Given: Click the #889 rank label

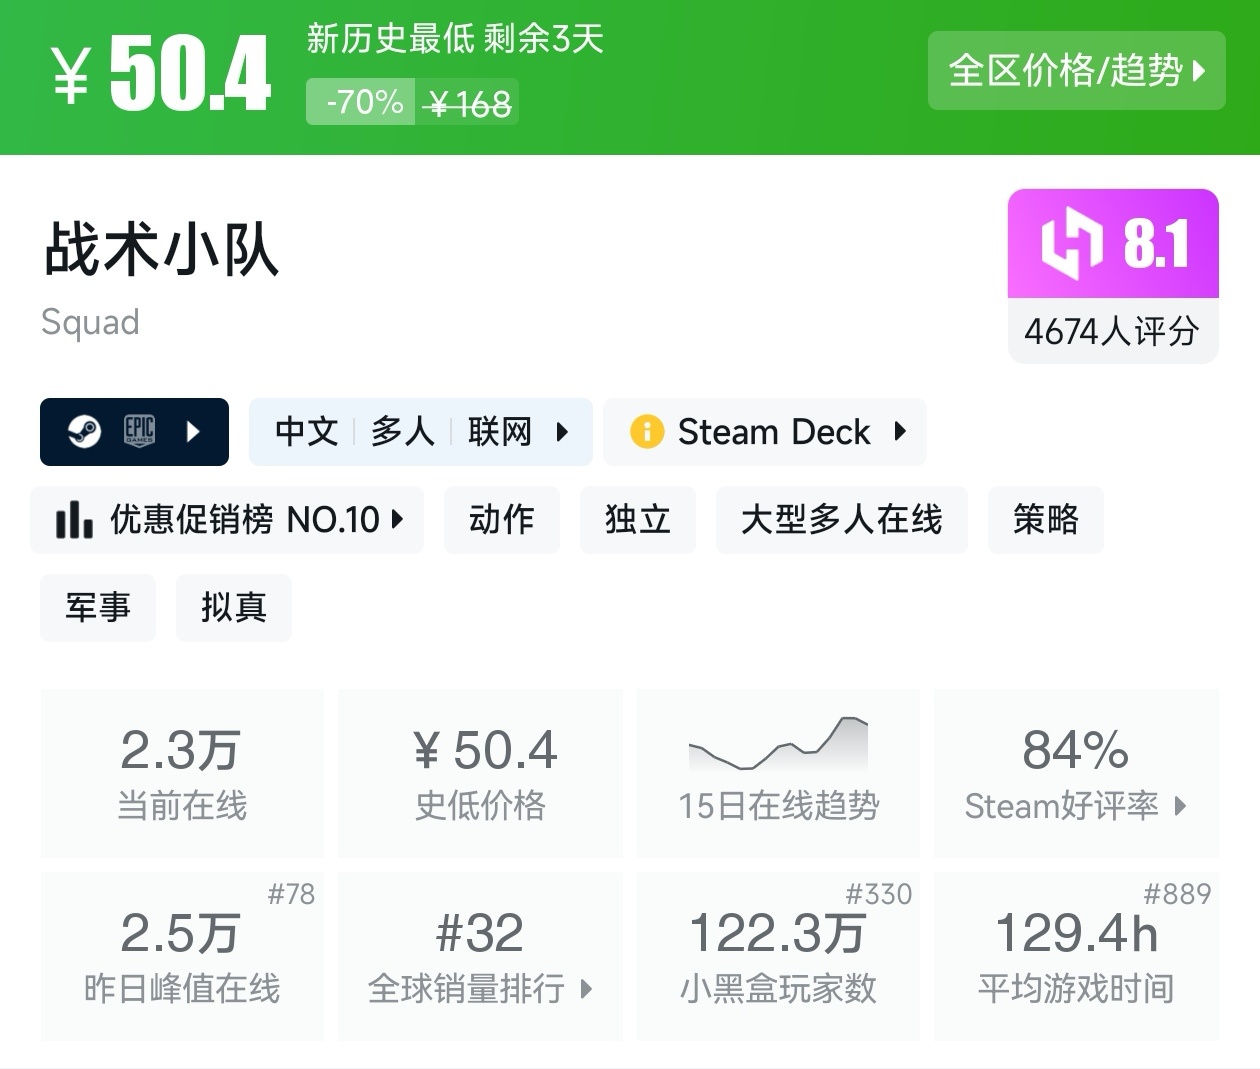Looking at the screenshot, I should (x=1177, y=893).
